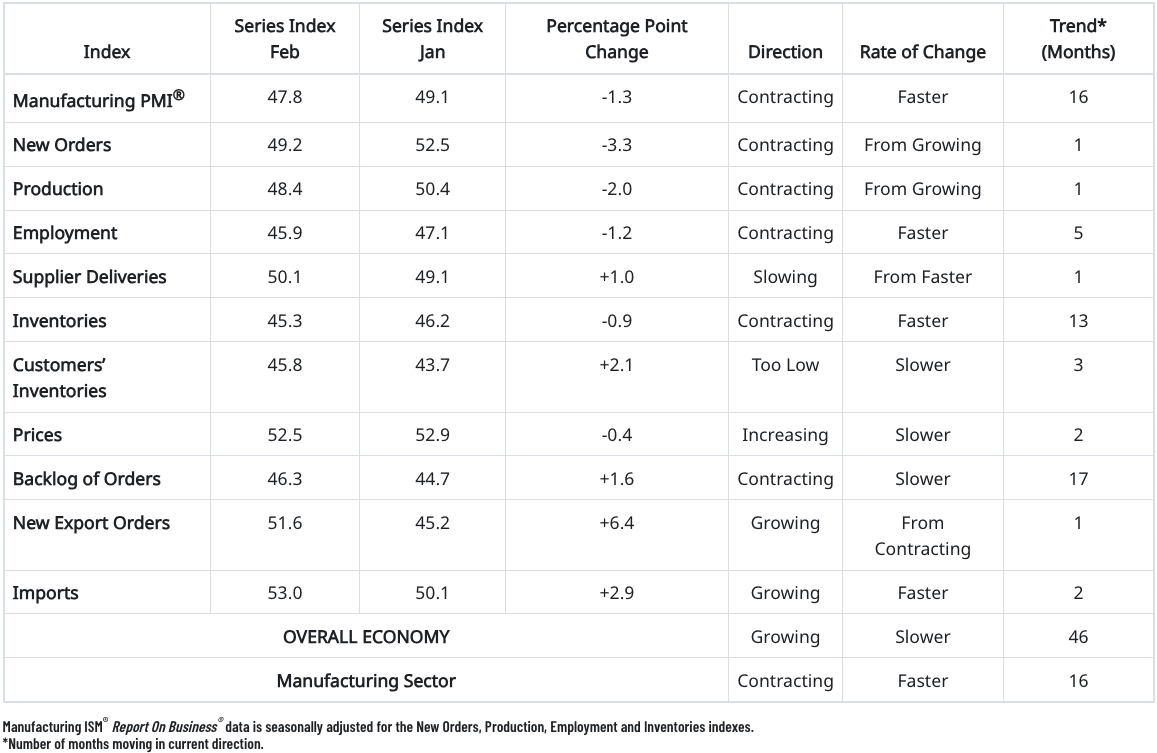Click Employment Jan value 47.1
Image resolution: width=1157 pixels, height=753 pixels.
click(x=431, y=233)
